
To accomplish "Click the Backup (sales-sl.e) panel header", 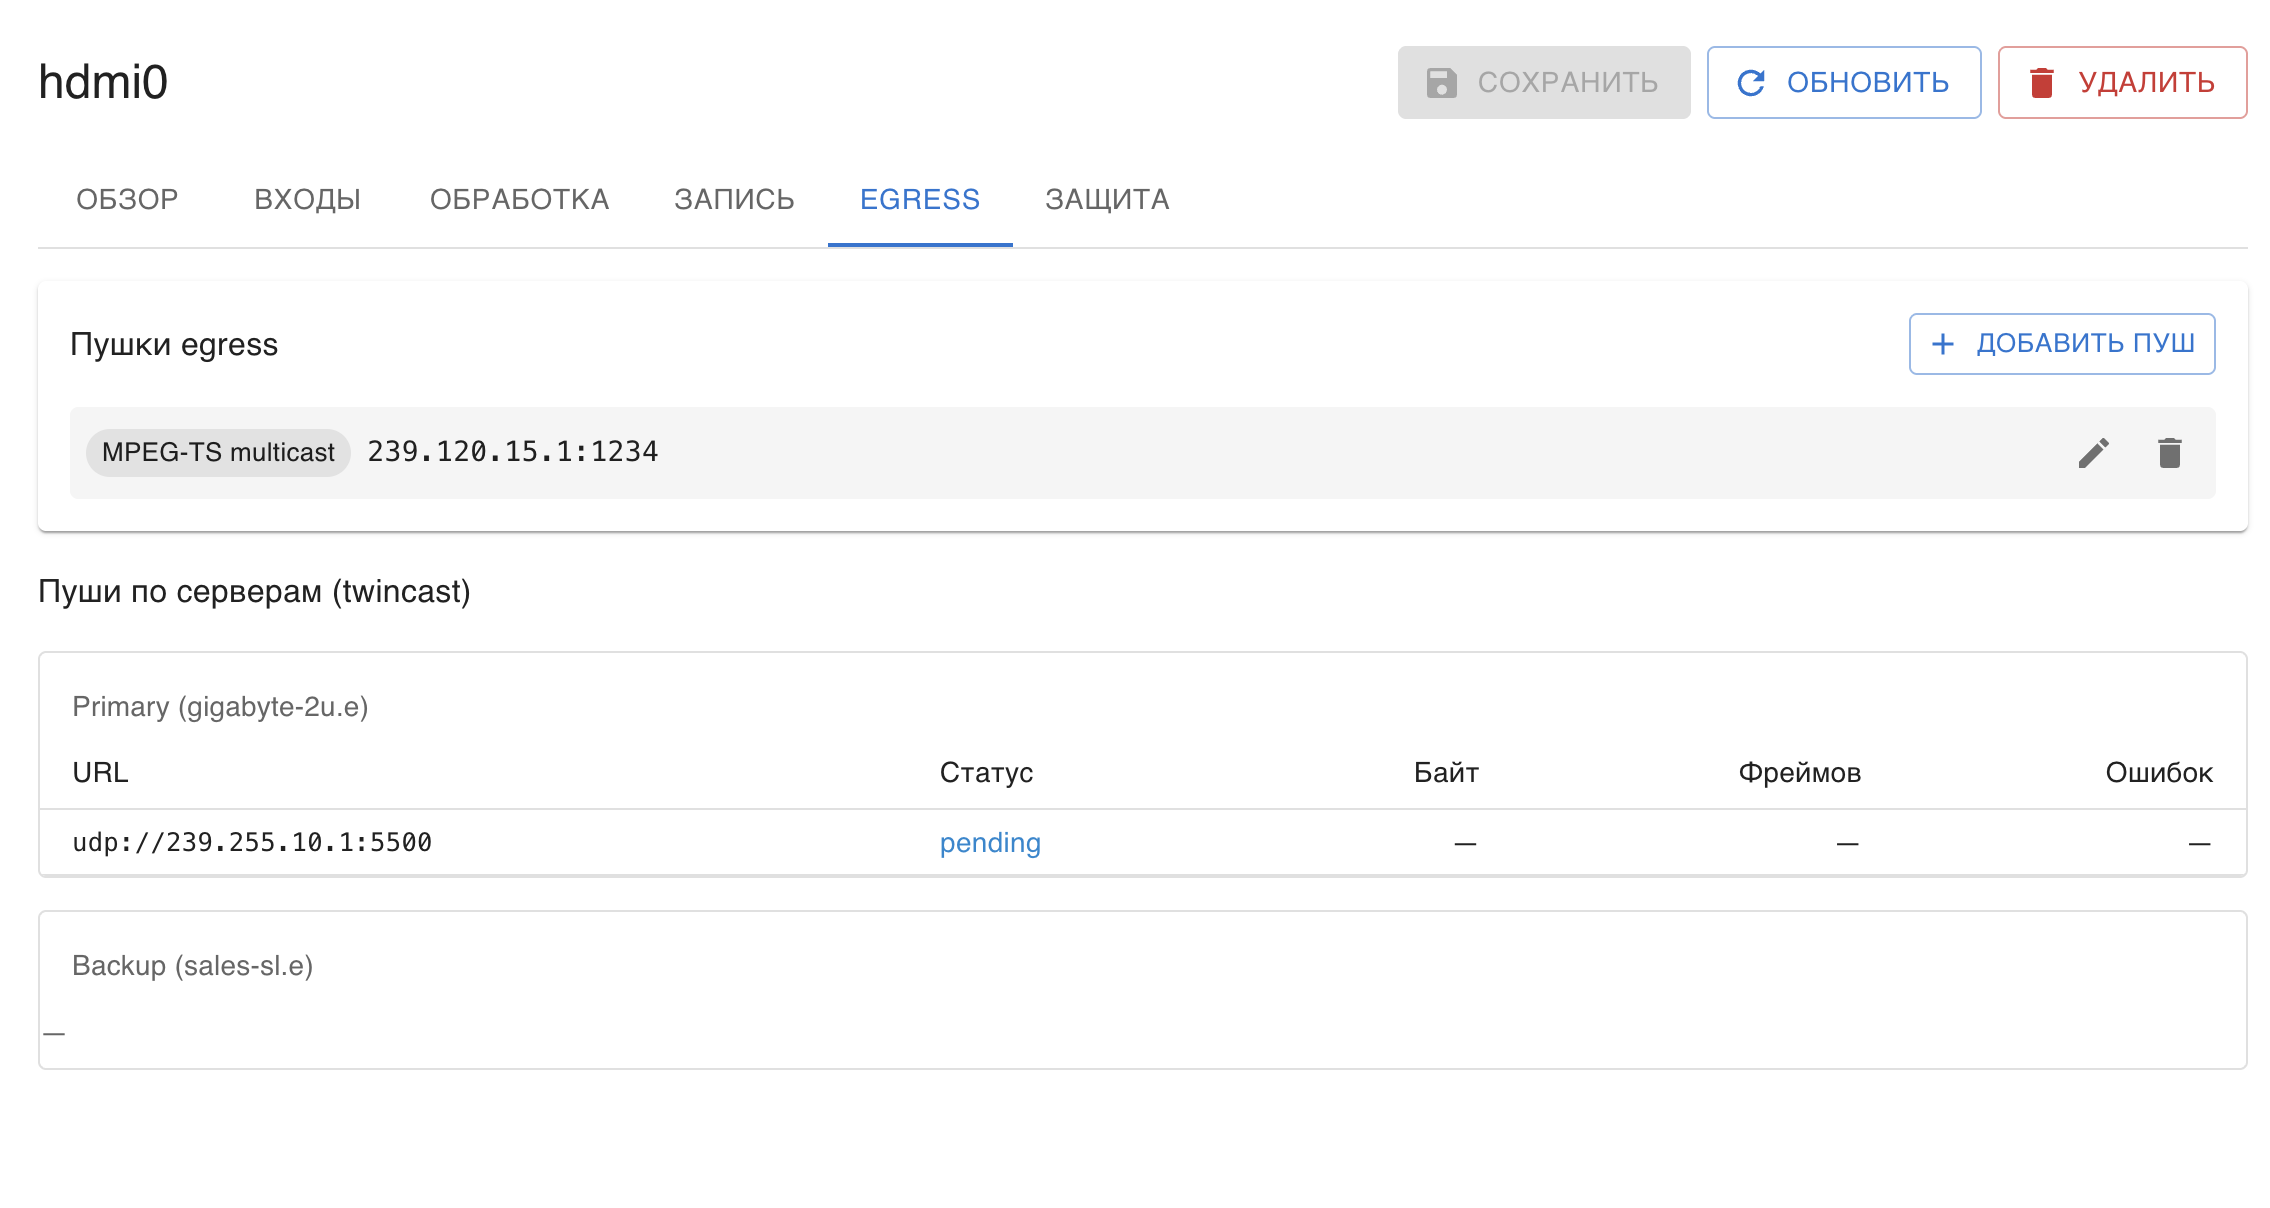I will click(193, 966).
